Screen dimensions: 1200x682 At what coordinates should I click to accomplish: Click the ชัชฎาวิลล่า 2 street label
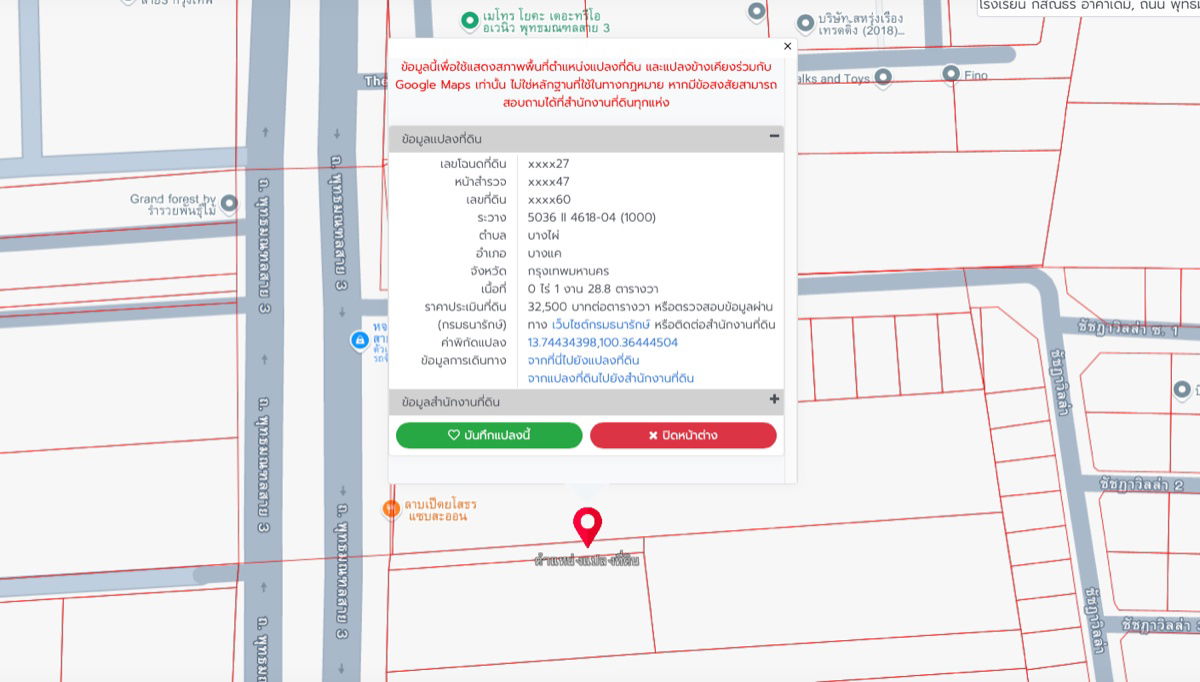[1142, 484]
